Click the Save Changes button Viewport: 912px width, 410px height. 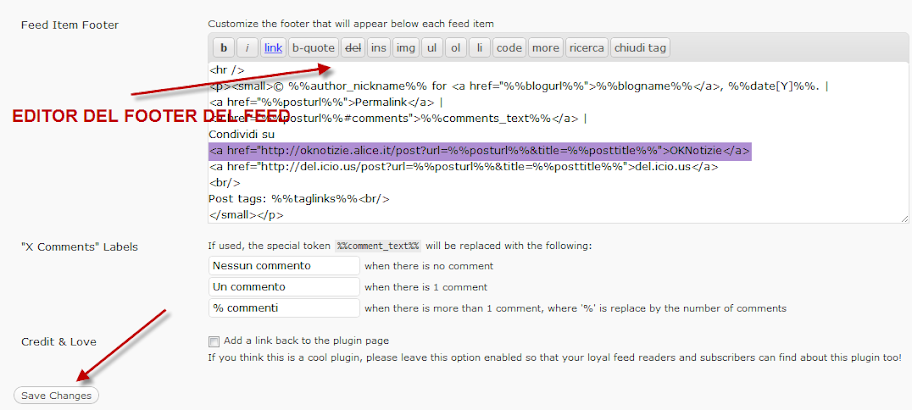[x=56, y=395]
